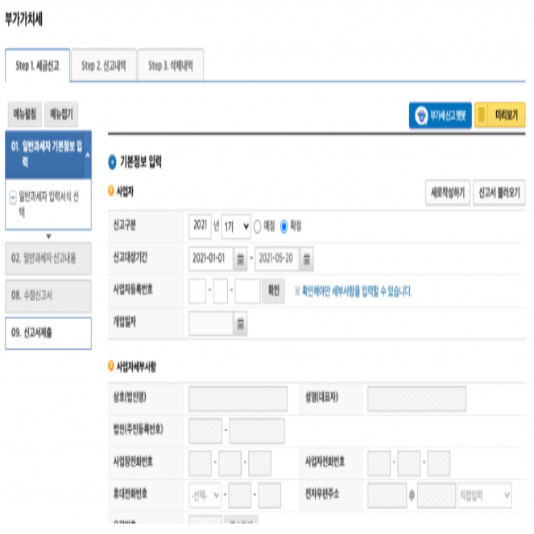The height and width of the screenshot is (534, 534).
Task: Click 전자우편주소 domain field after @
Action: pos(436,495)
